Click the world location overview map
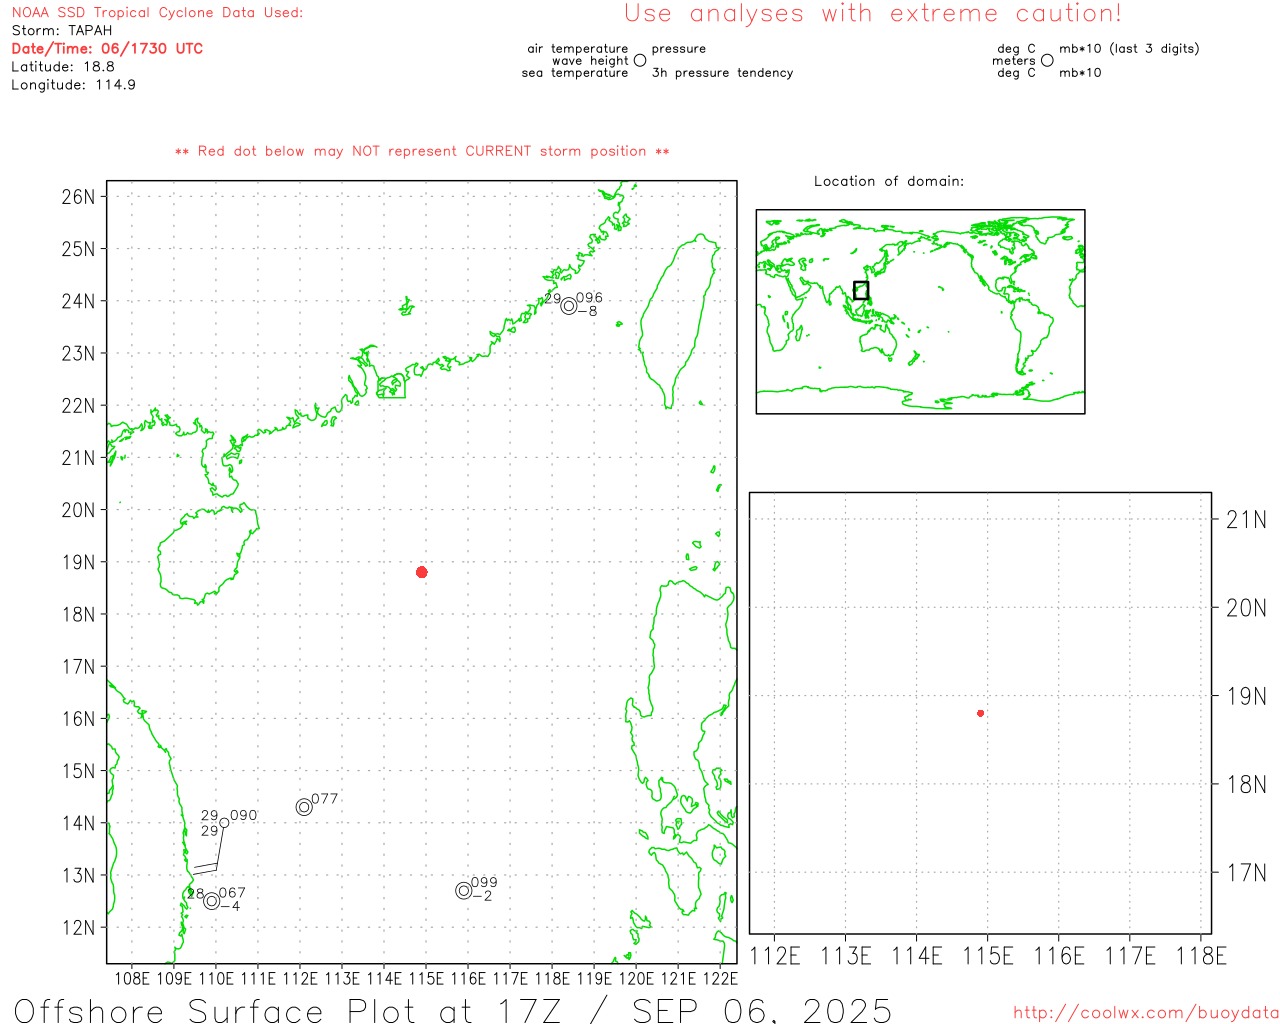 tap(920, 311)
